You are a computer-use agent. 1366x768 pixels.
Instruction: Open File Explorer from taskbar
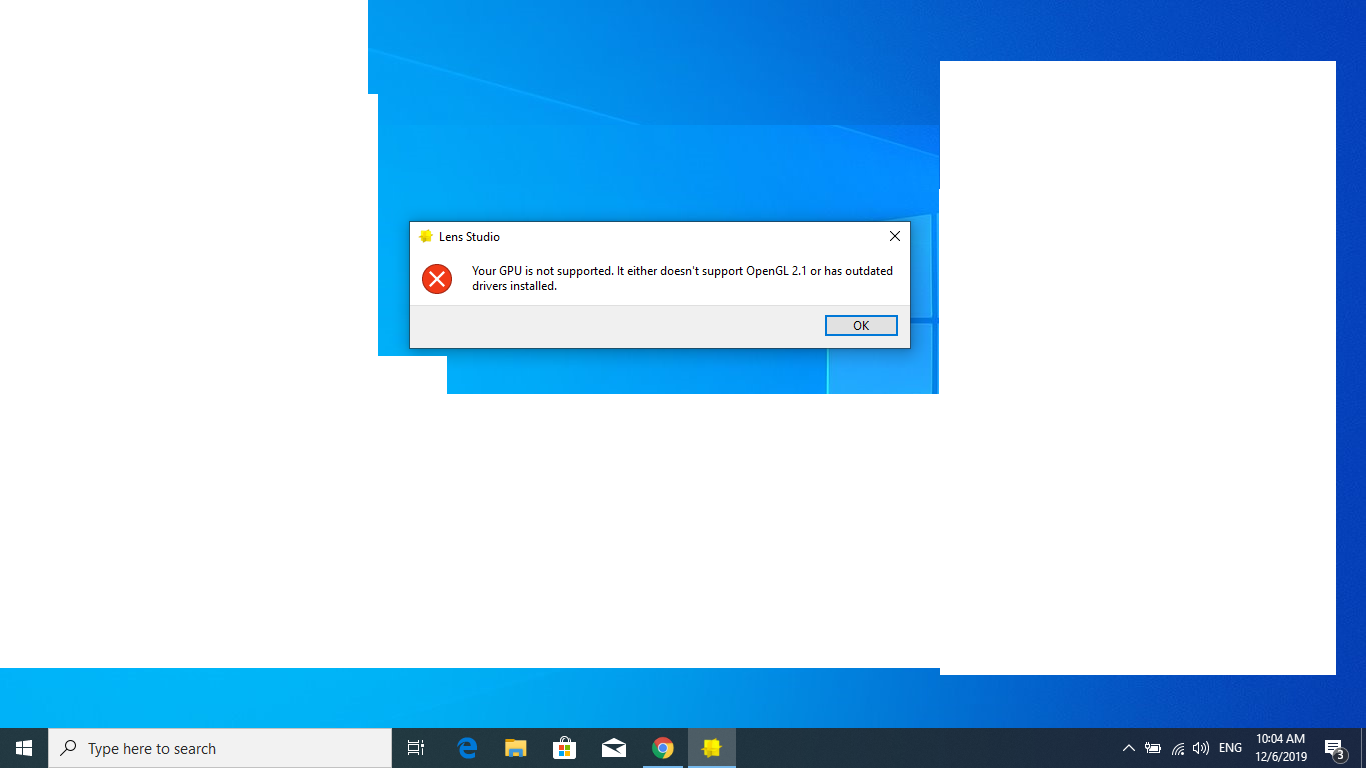(516, 748)
